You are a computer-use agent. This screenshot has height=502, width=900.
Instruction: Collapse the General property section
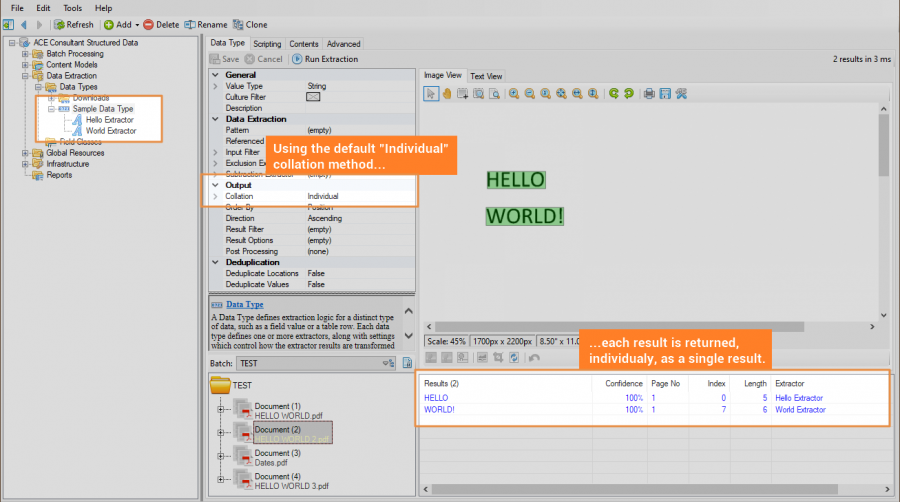pos(215,75)
